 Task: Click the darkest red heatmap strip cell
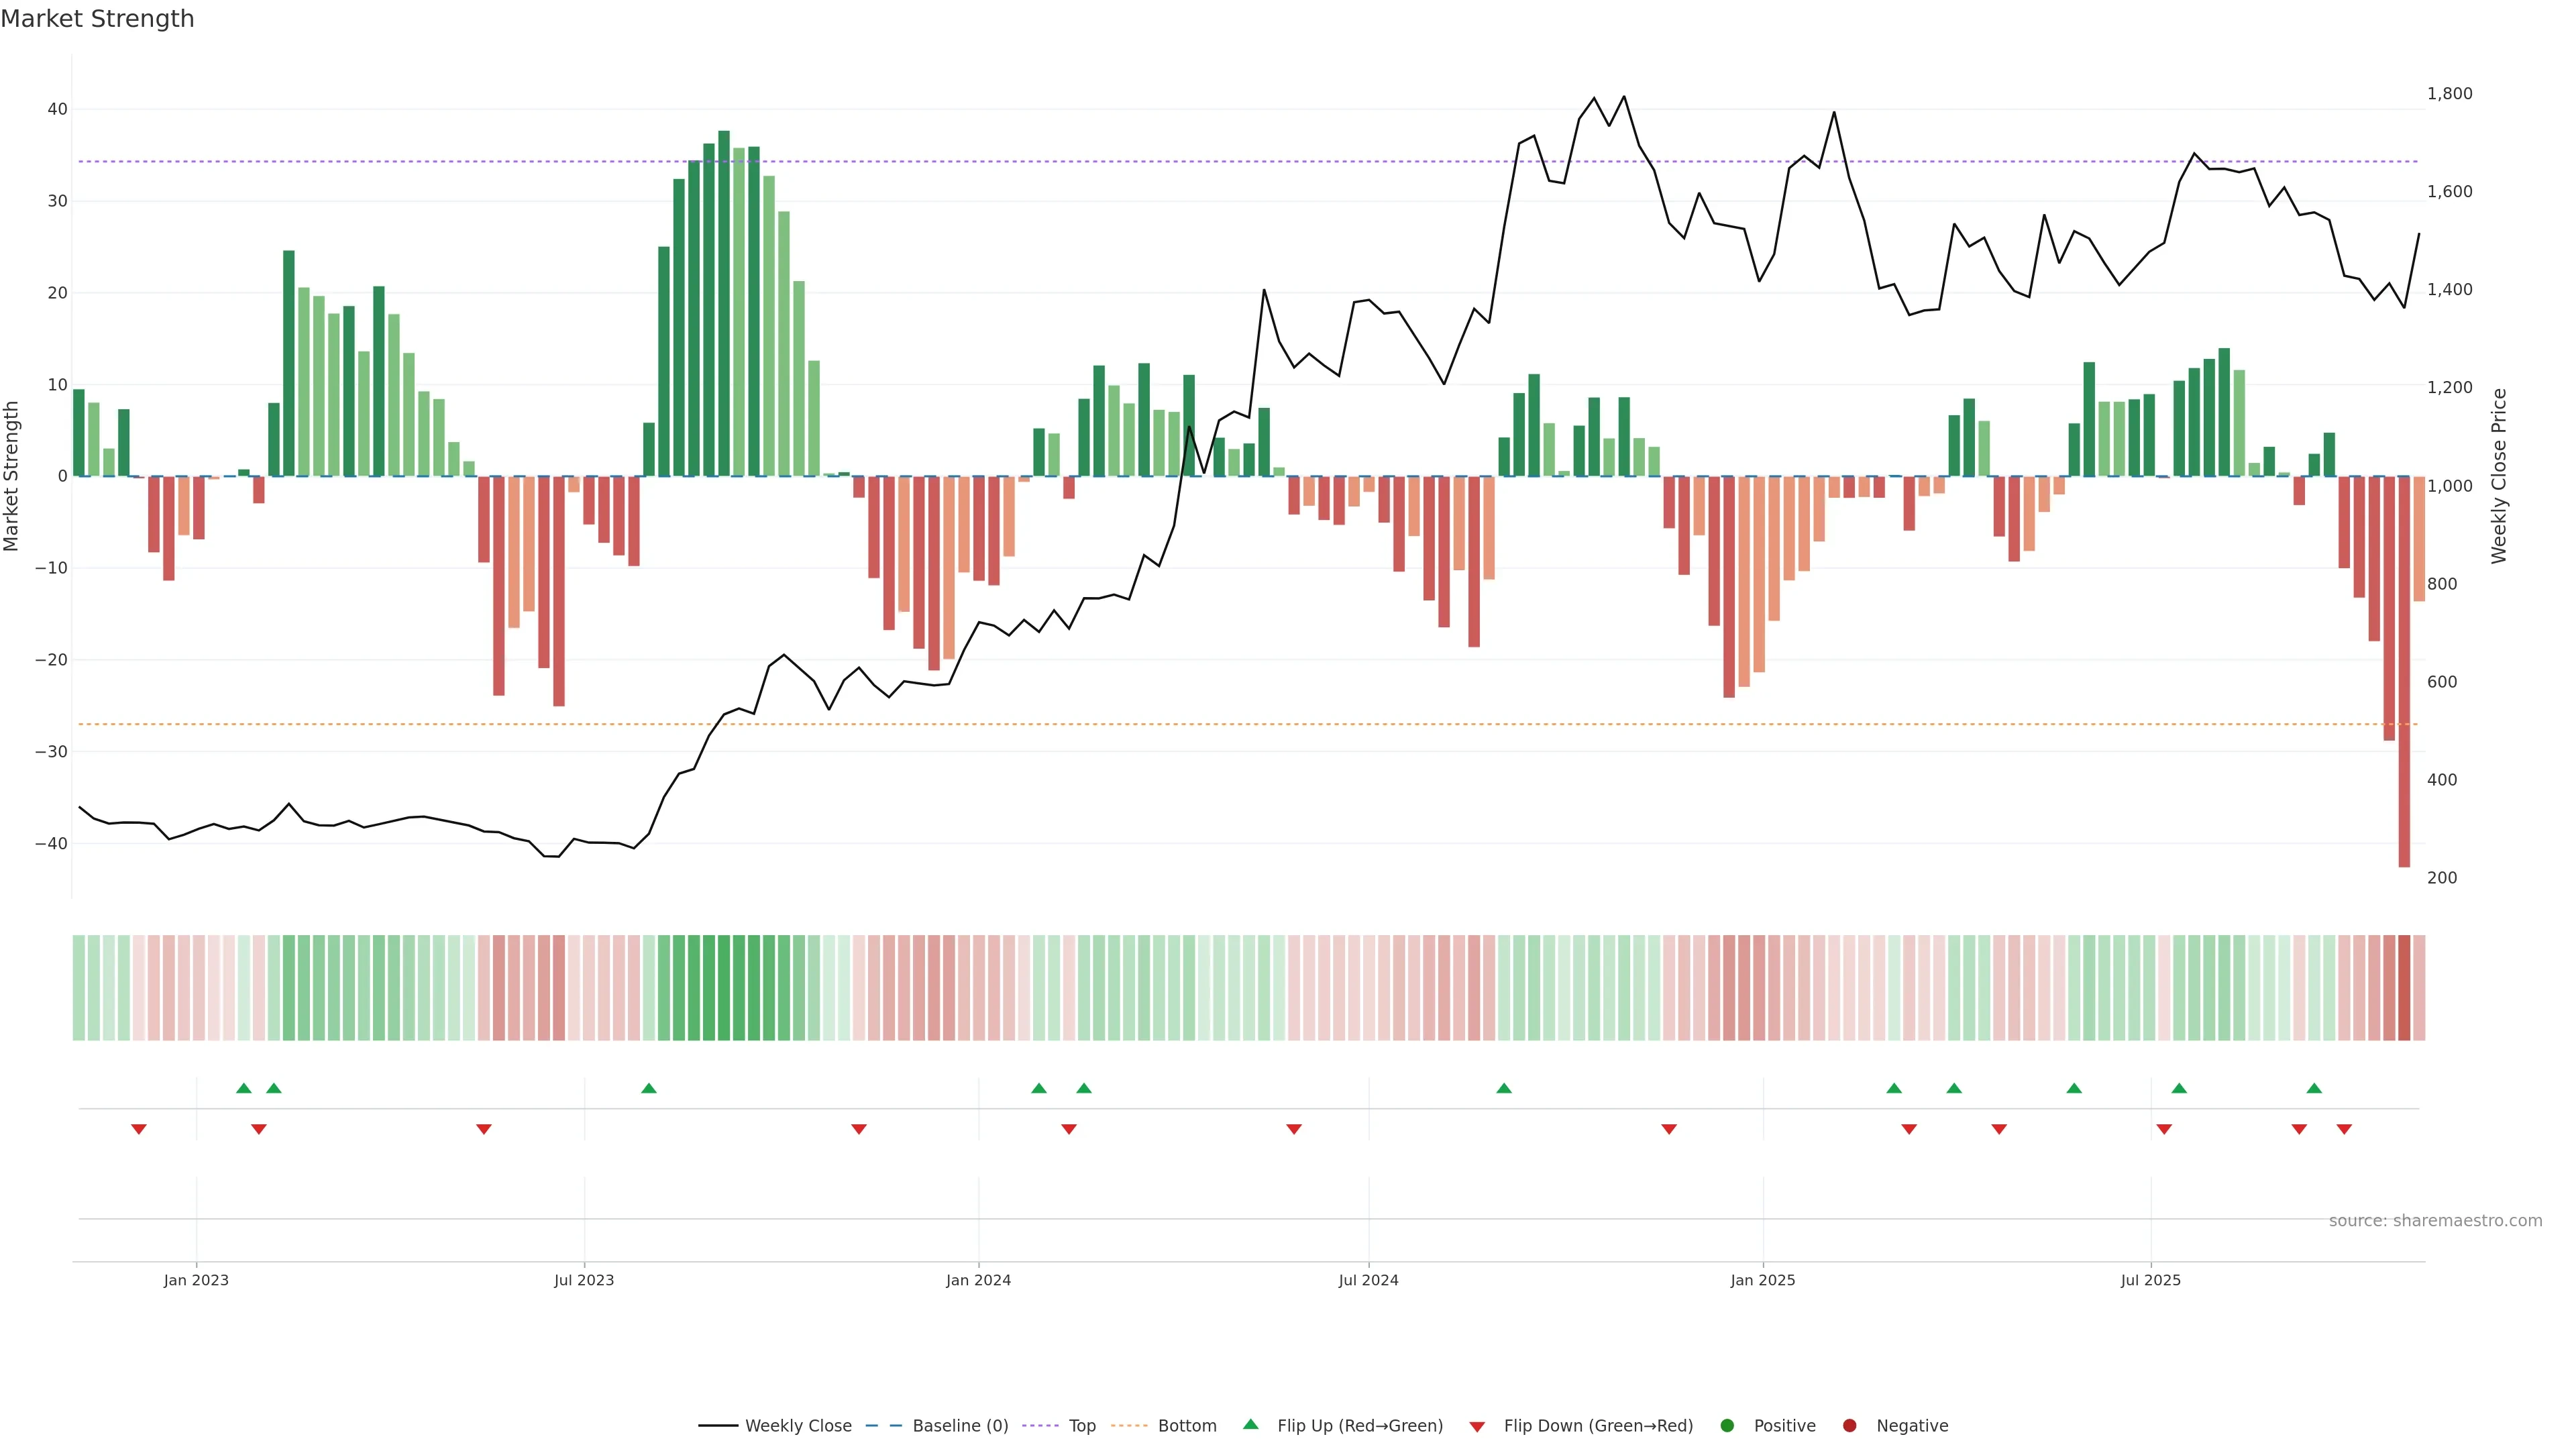click(x=2404, y=988)
